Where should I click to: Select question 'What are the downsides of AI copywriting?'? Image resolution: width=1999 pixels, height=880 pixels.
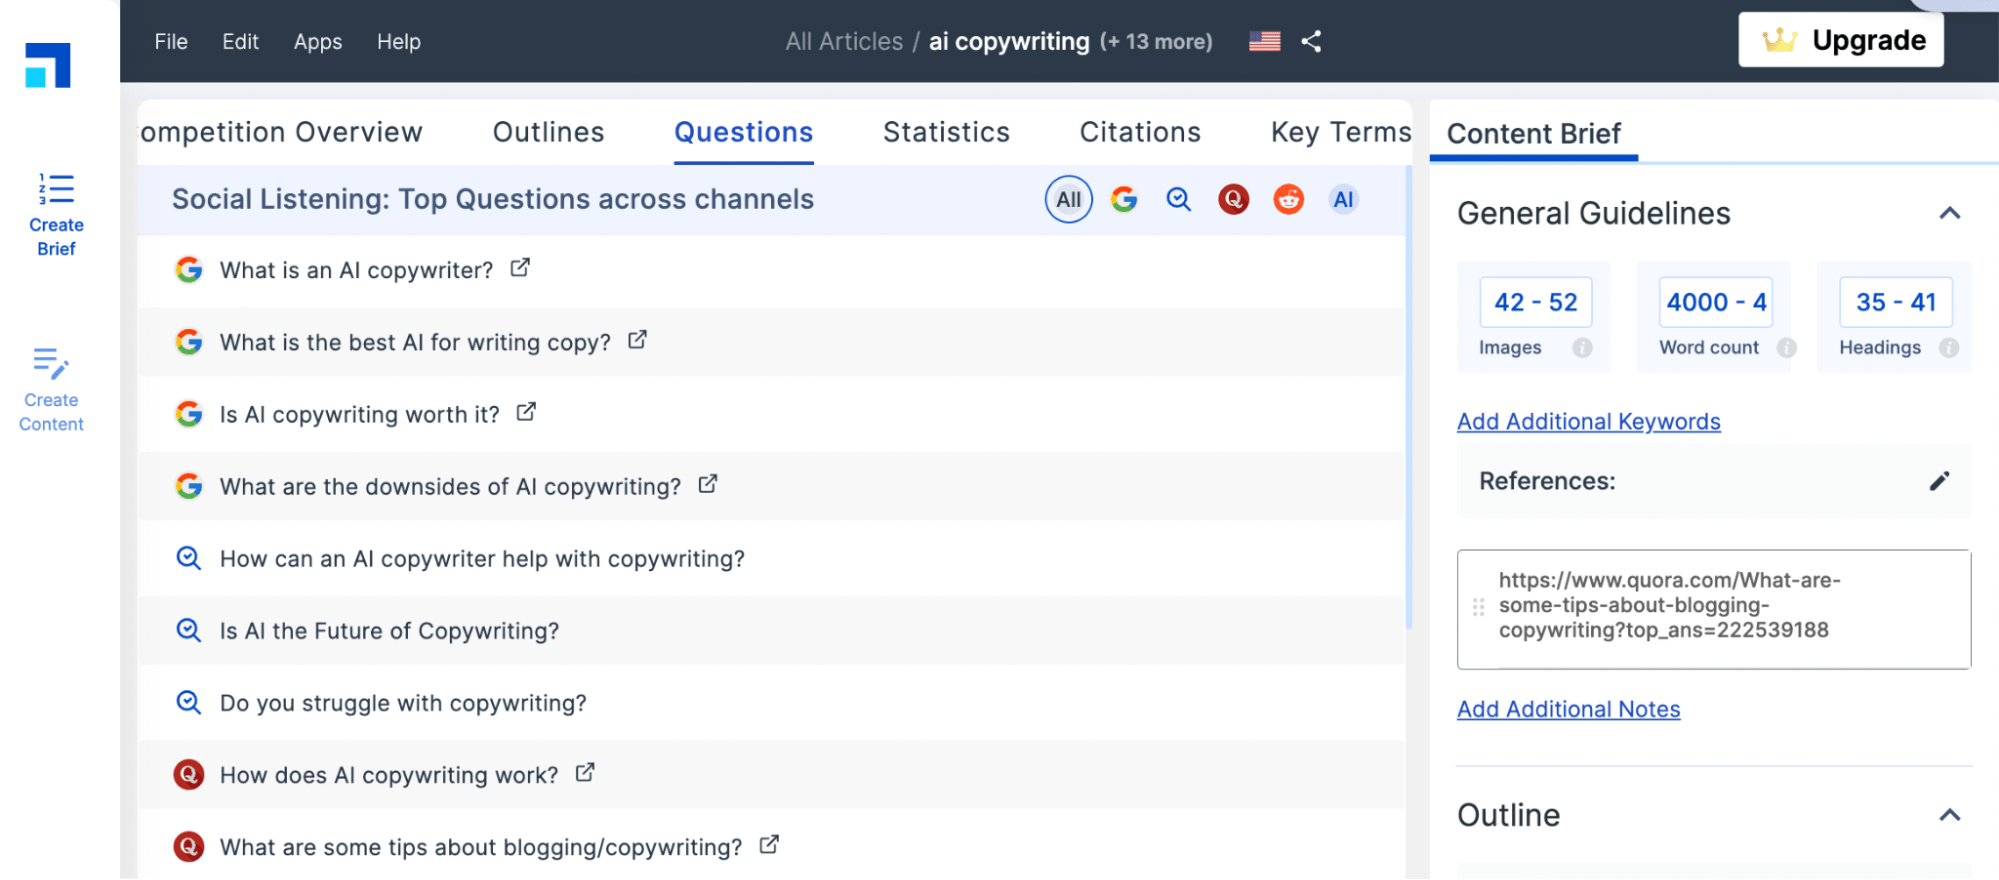click(x=450, y=486)
